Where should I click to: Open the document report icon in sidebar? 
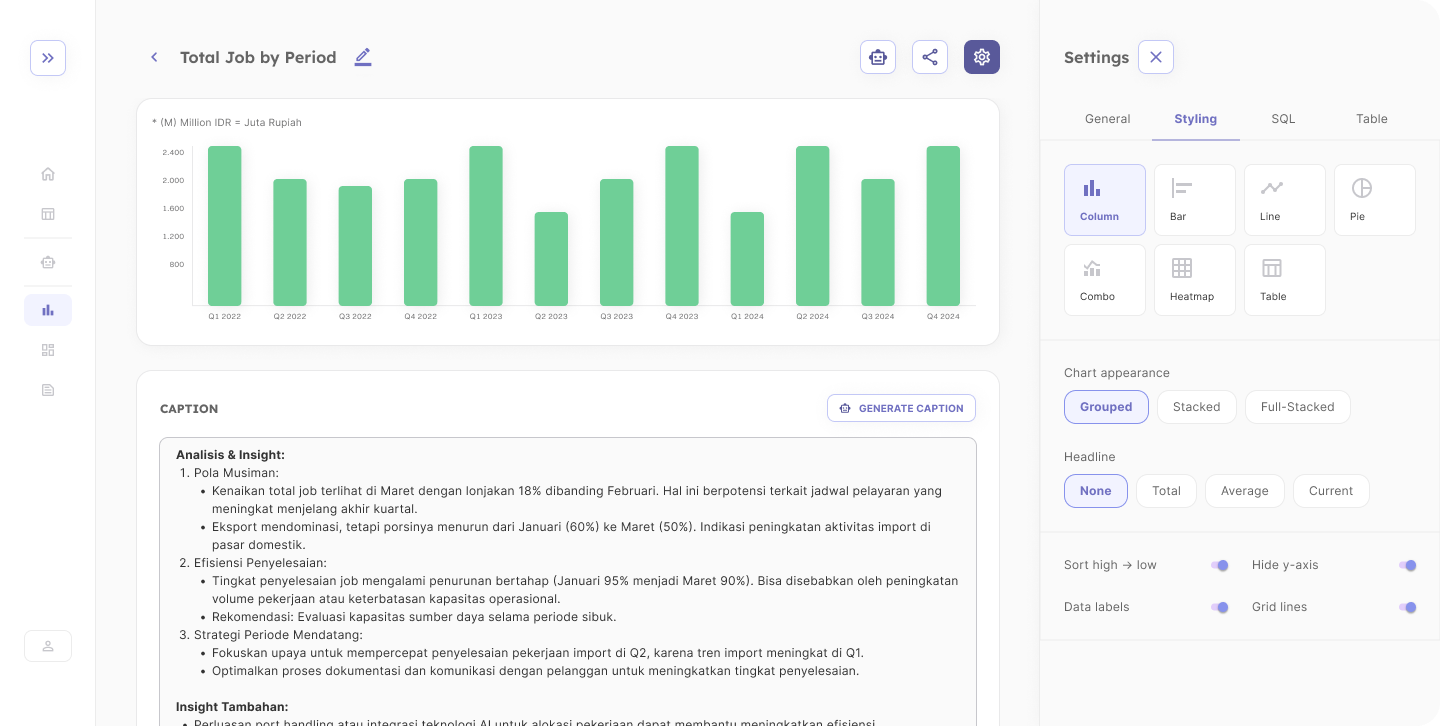[48, 390]
